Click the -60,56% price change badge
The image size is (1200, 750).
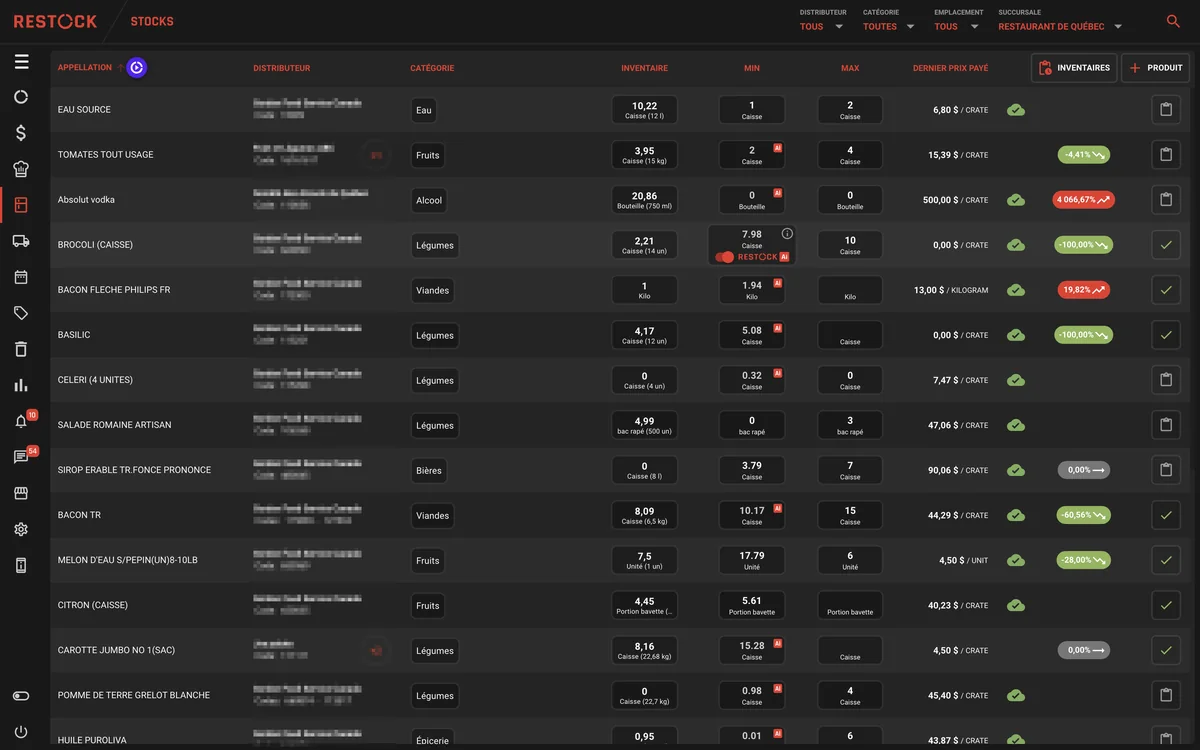click(1084, 515)
